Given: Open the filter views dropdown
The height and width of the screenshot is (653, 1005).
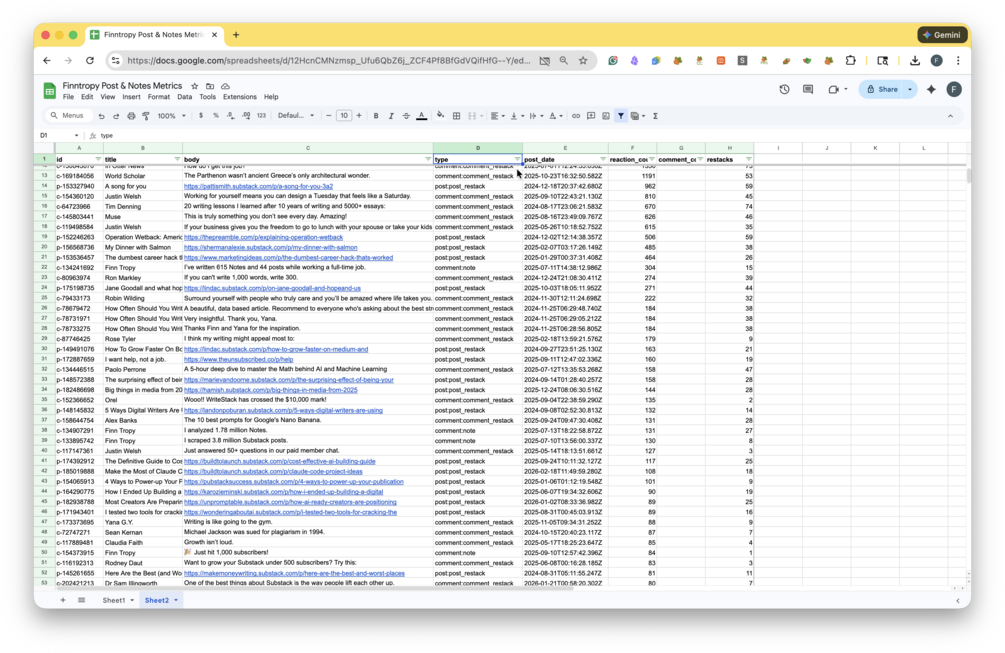Looking at the screenshot, I should [x=638, y=116].
